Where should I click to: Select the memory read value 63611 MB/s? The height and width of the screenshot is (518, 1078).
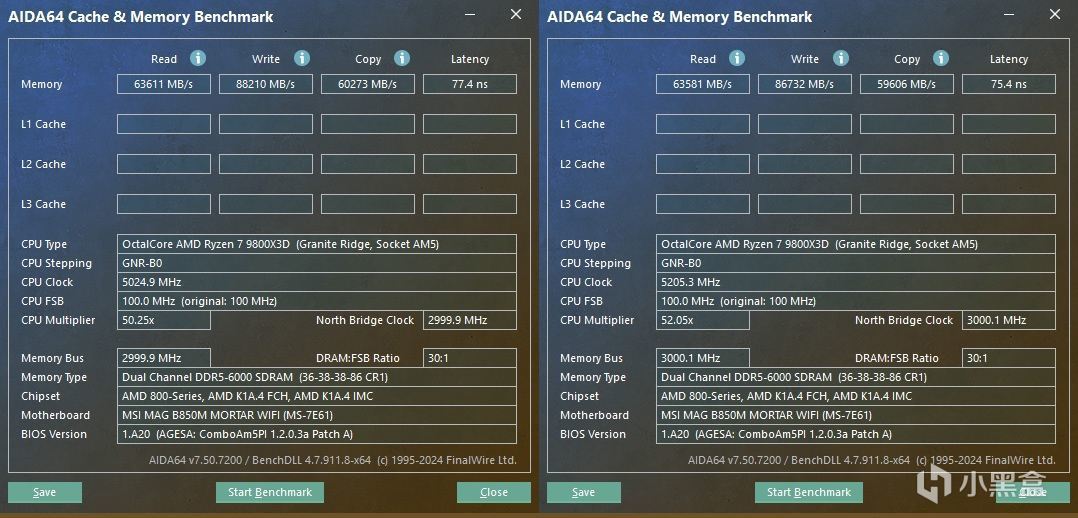[x=164, y=84]
